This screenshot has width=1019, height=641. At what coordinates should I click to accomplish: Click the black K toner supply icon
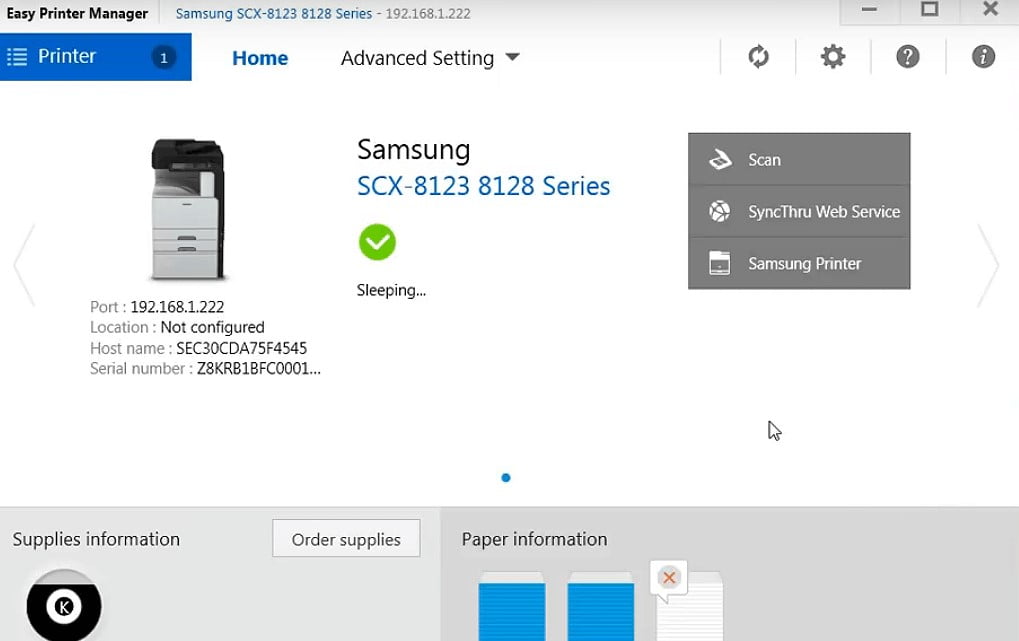64,606
